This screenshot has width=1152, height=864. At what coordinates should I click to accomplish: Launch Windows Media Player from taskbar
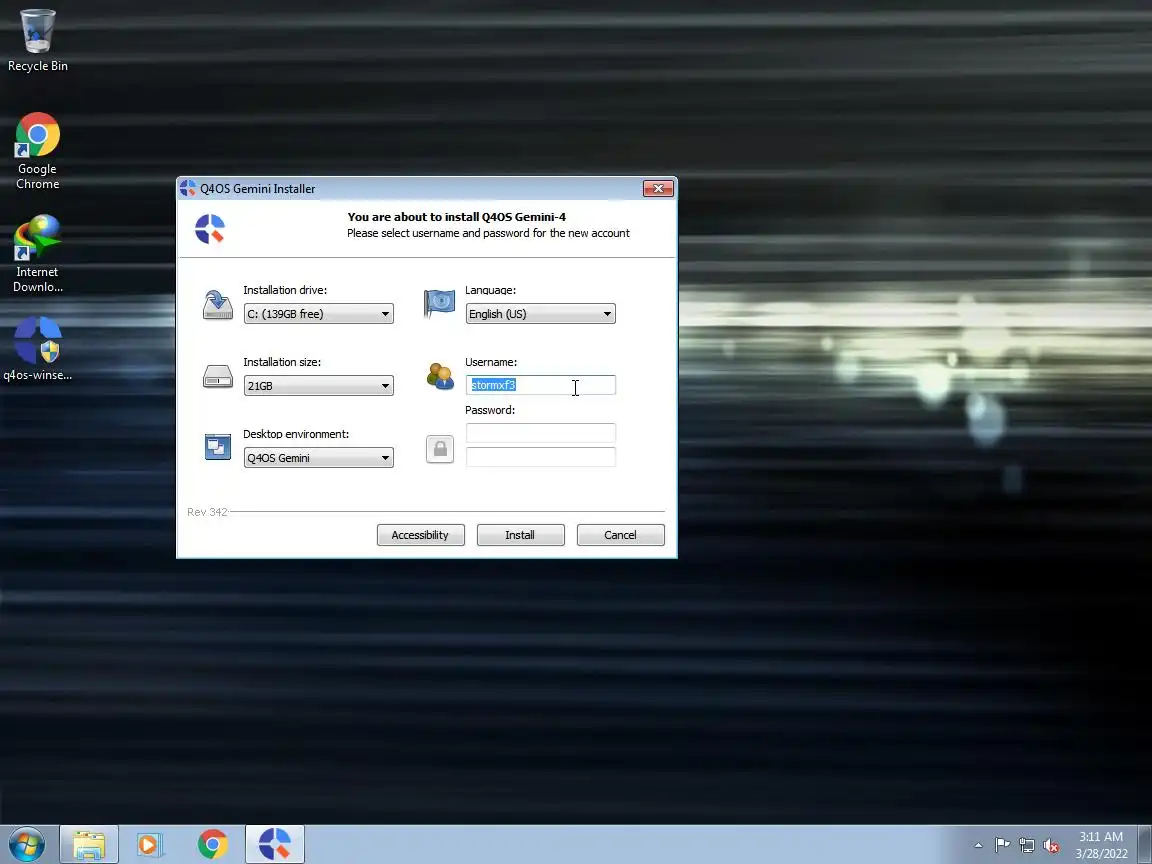click(x=150, y=845)
